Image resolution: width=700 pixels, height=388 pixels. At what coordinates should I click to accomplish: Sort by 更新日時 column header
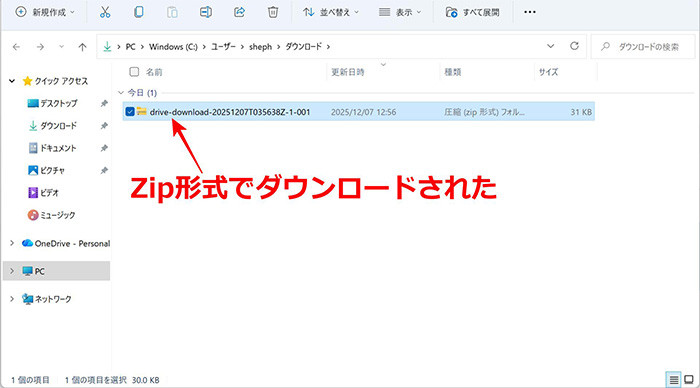pos(348,72)
